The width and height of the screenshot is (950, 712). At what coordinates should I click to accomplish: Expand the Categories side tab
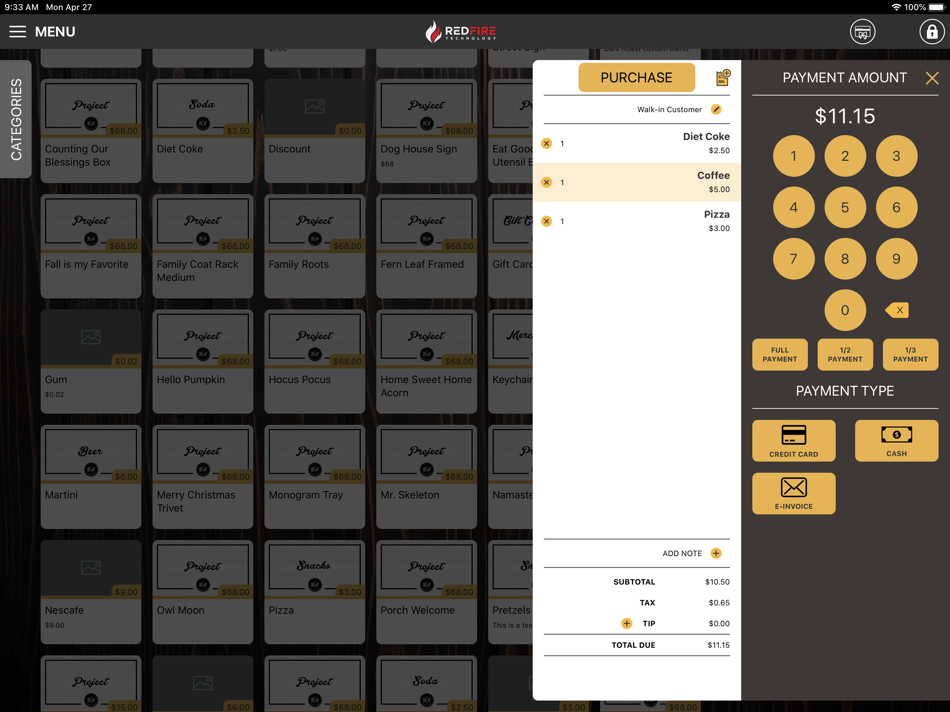pyautogui.click(x=16, y=119)
